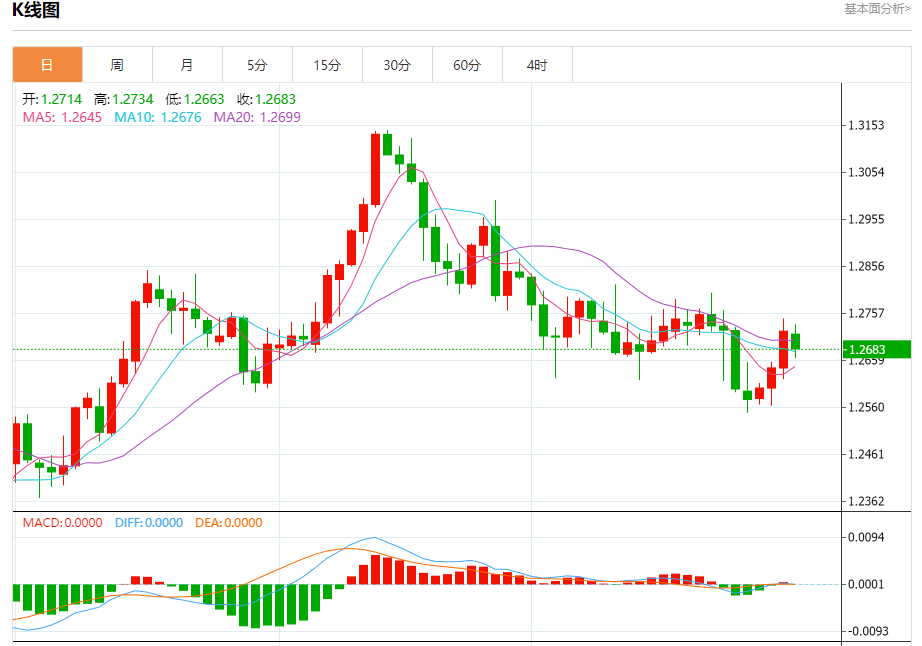922x646 pixels.
Task: Open the 基本面分析 link
Action: [x=877, y=9]
